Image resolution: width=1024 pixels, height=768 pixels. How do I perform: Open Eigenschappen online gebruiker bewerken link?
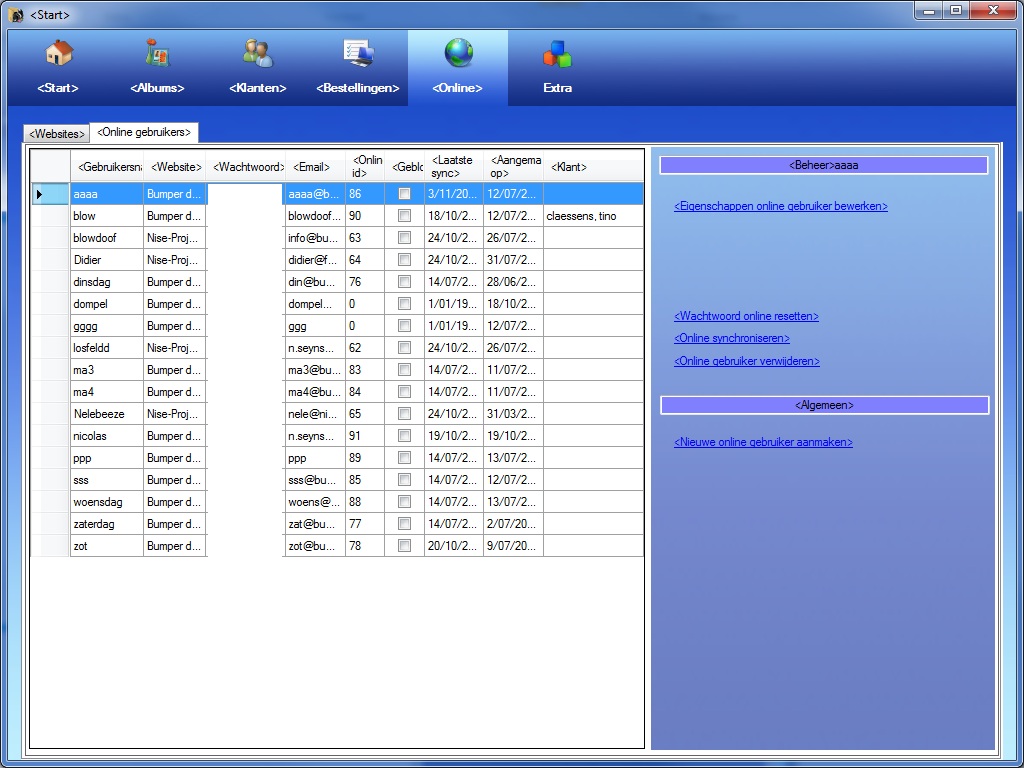coord(780,206)
